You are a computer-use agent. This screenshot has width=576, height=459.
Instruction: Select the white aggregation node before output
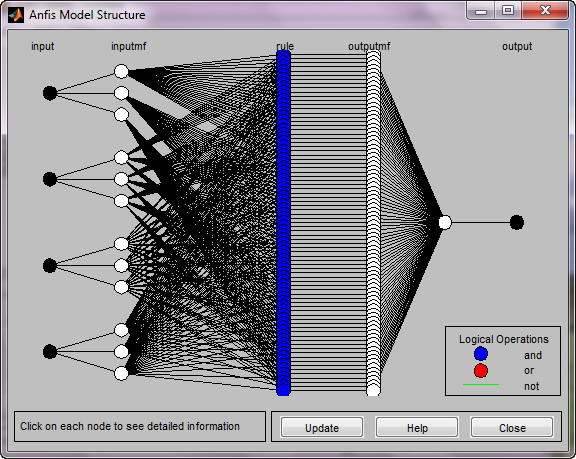(x=445, y=223)
